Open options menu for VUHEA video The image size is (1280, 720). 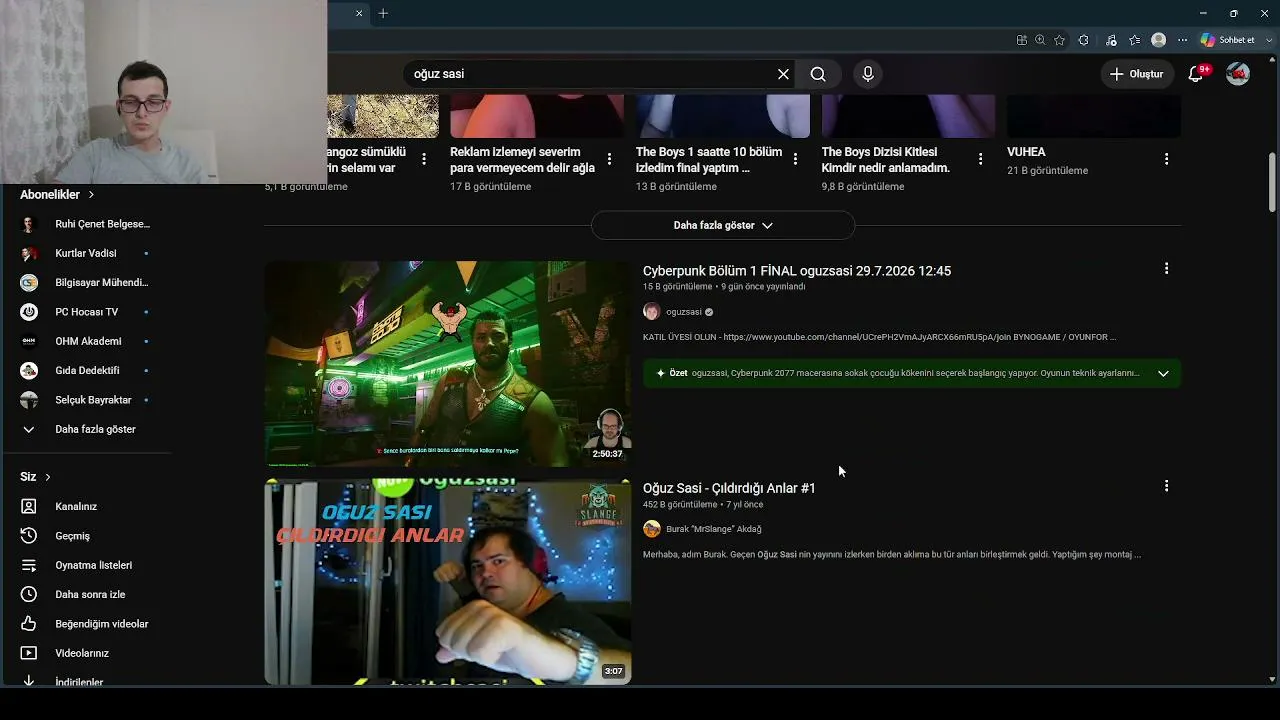[x=1166, y=159]
